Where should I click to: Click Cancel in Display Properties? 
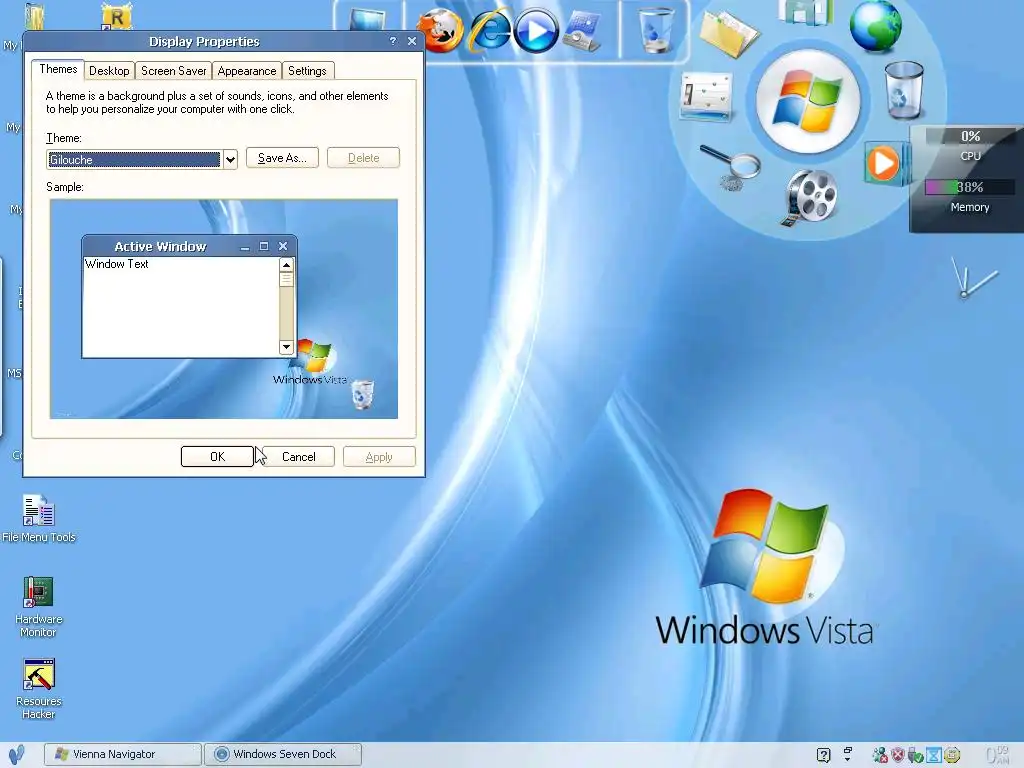(298, 456)
